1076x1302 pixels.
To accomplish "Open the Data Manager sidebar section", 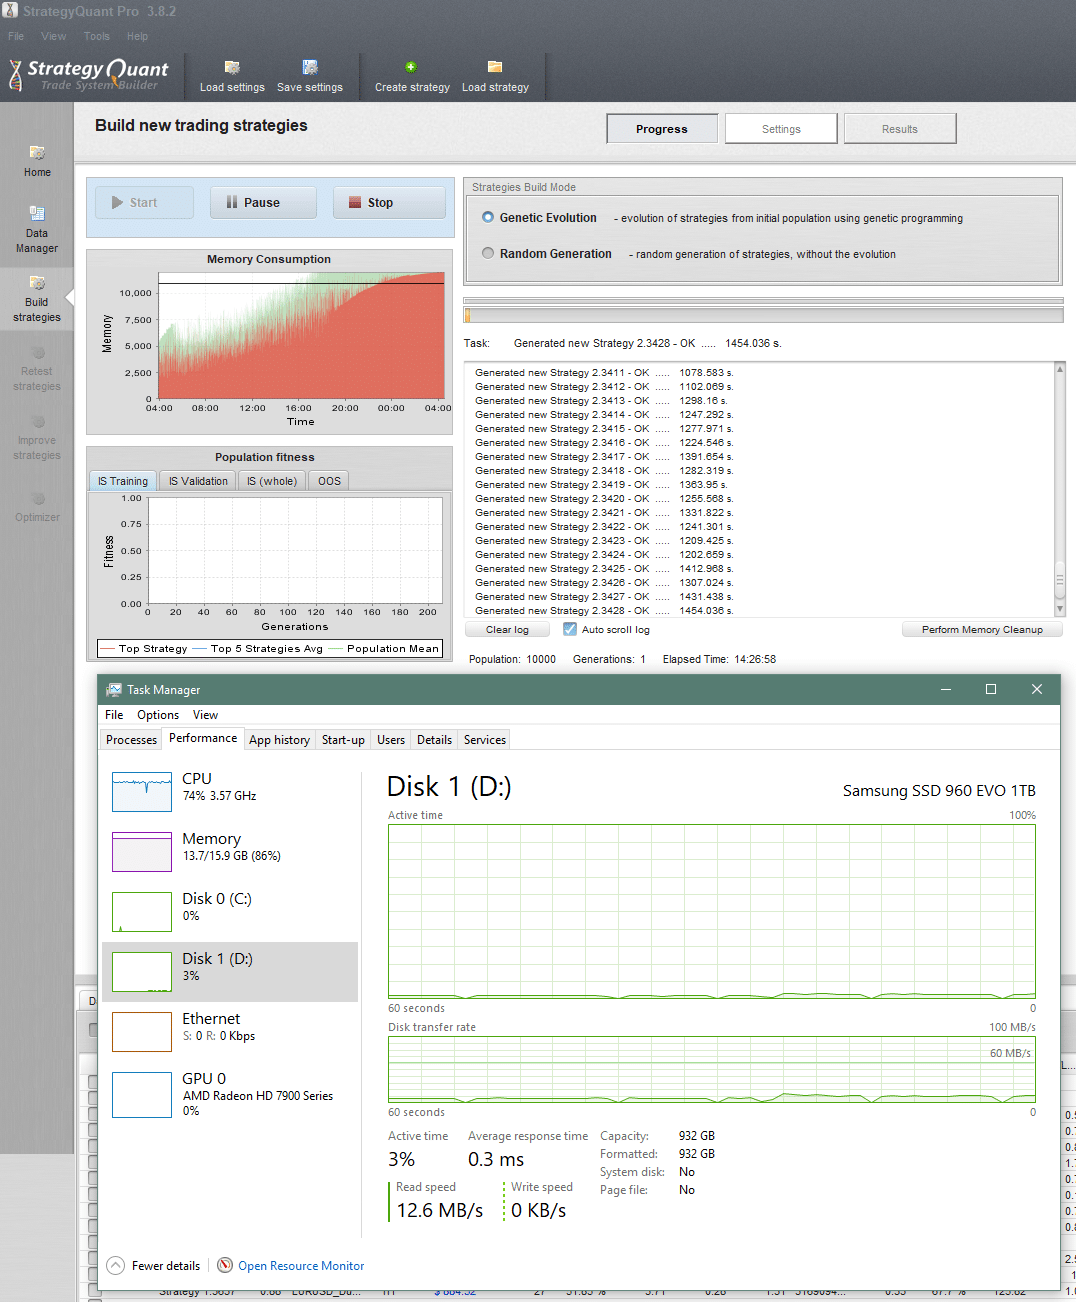I will pyautogui.click(x=37, y=229).
